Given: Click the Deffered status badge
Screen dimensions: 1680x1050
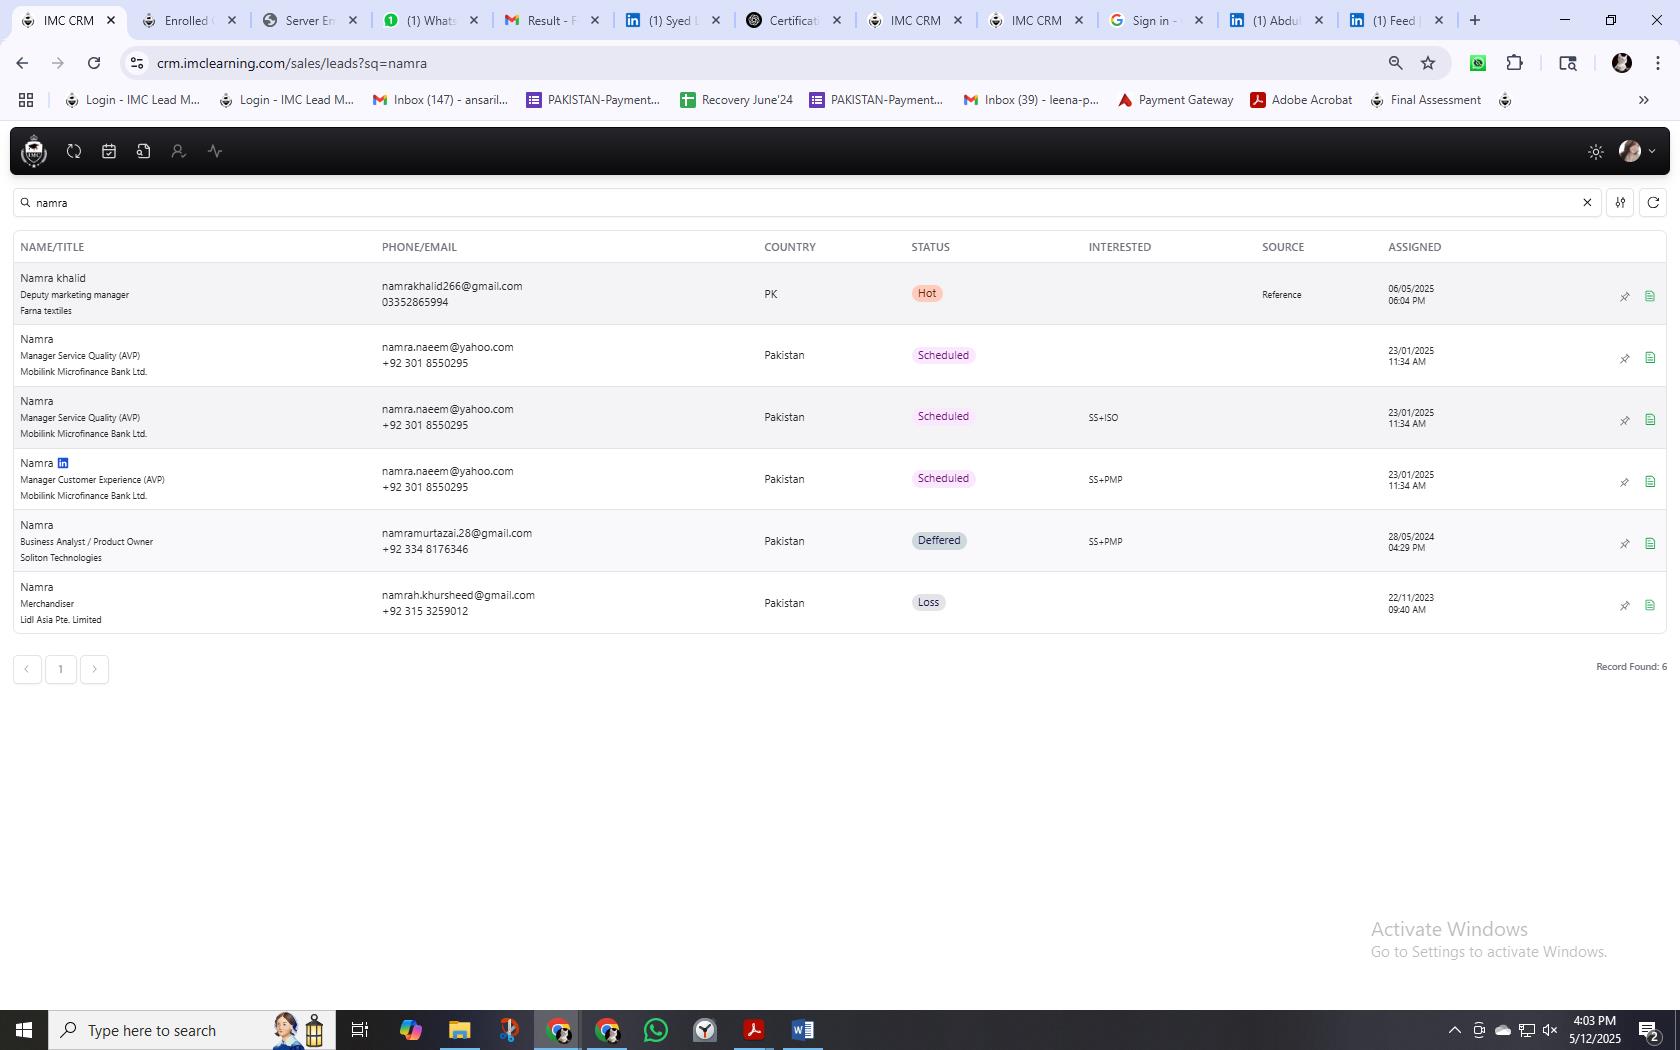Looking at the screenshot, I should (x=939, y=540).
